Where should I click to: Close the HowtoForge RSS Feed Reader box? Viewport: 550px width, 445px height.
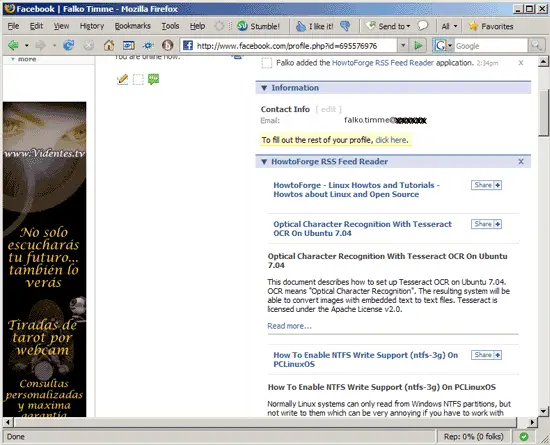pos(521,161)
